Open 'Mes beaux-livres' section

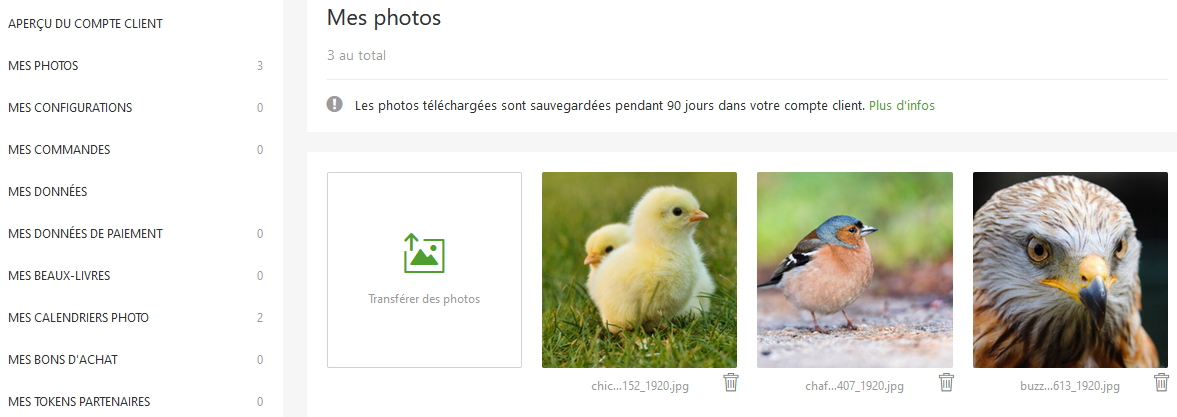(135, 276)
